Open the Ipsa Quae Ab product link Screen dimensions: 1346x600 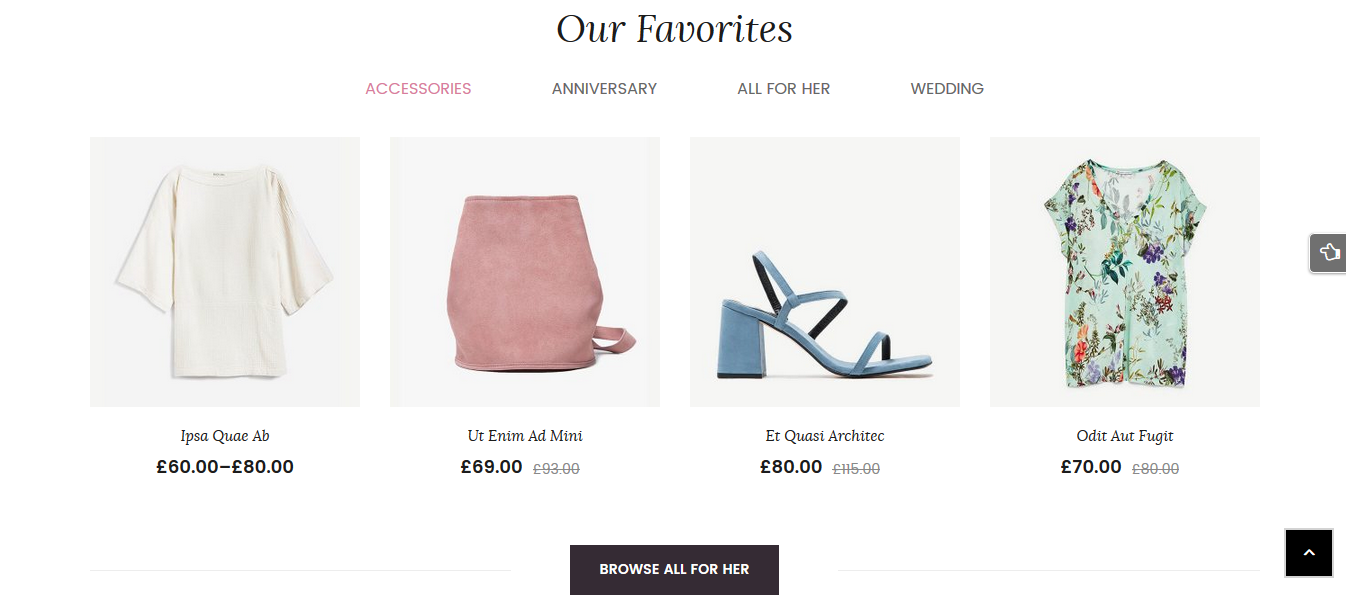point(225,436)
